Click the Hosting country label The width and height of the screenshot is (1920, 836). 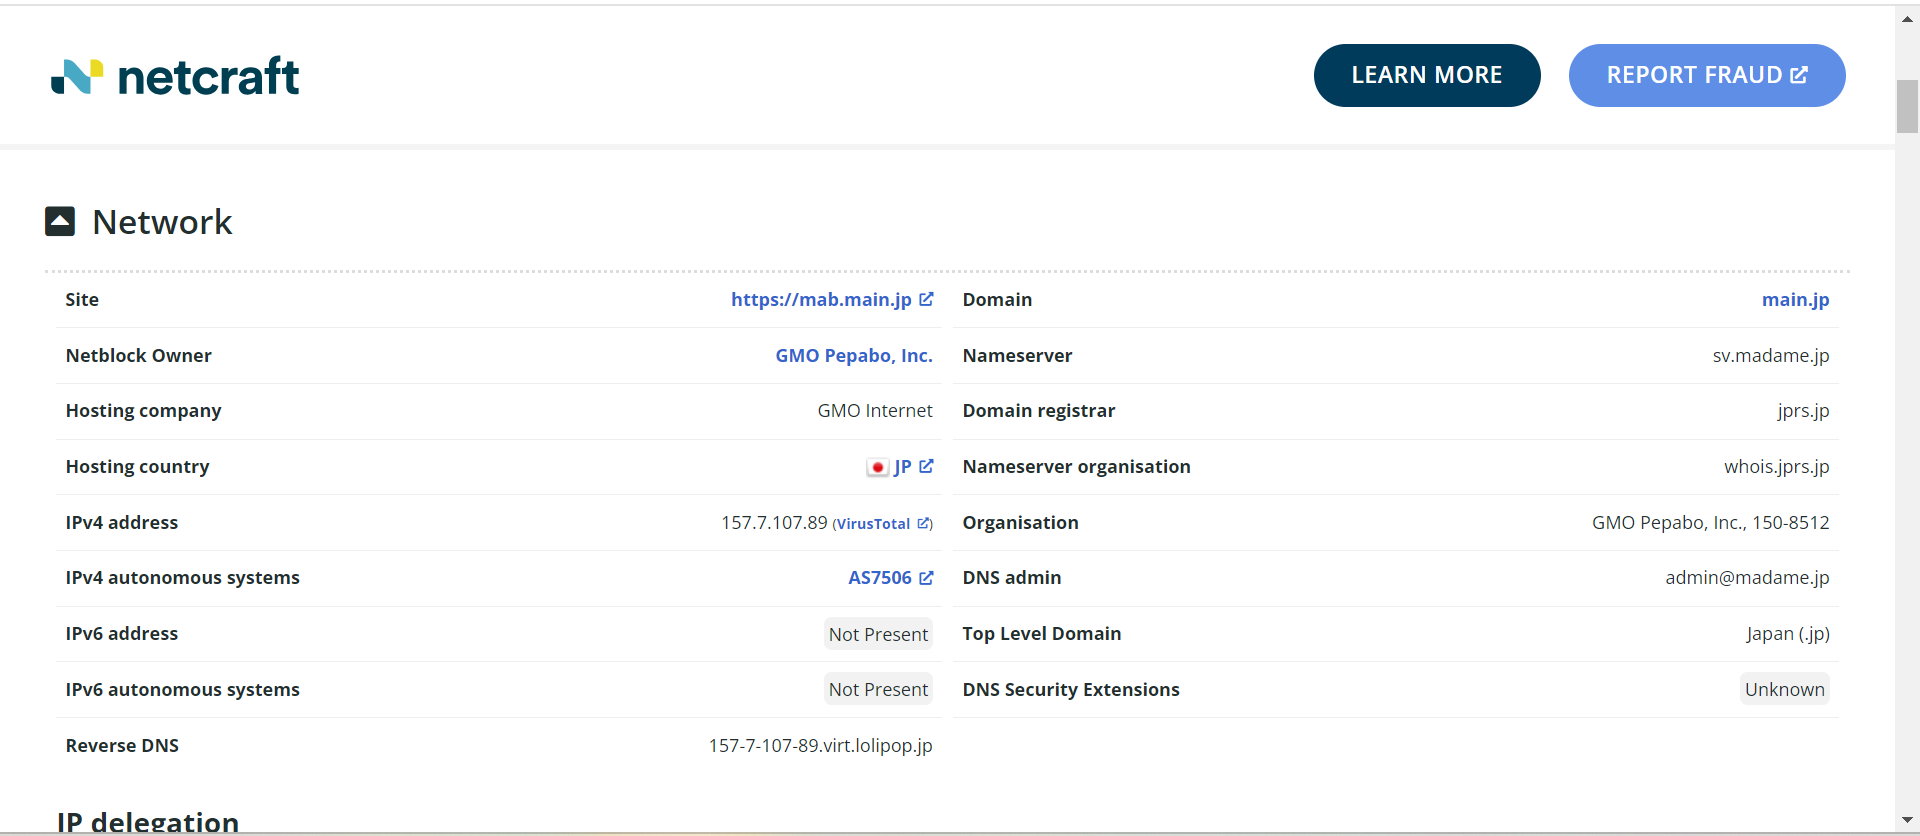pos(138,467)
